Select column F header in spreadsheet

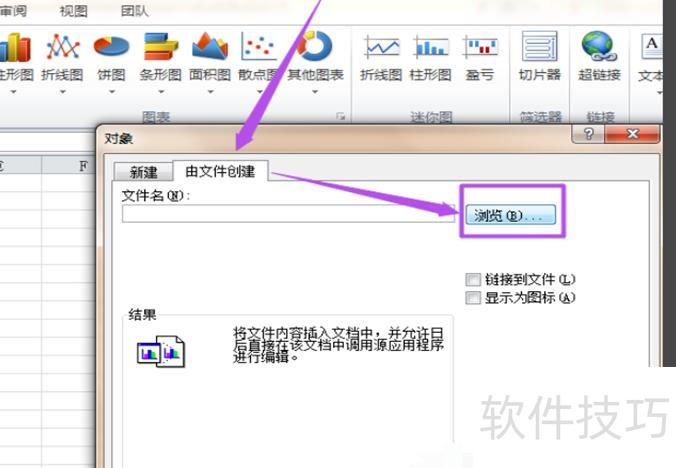69,166
